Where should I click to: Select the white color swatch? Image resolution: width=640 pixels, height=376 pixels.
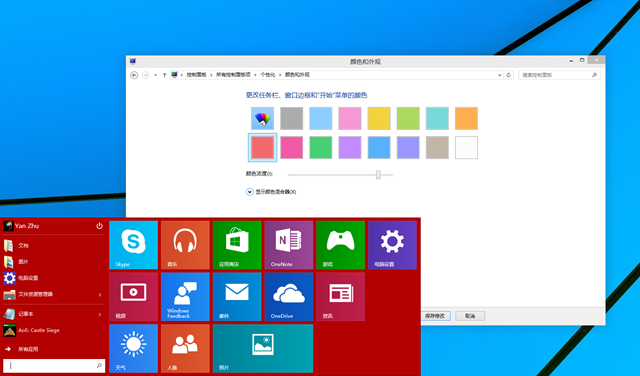467,147
